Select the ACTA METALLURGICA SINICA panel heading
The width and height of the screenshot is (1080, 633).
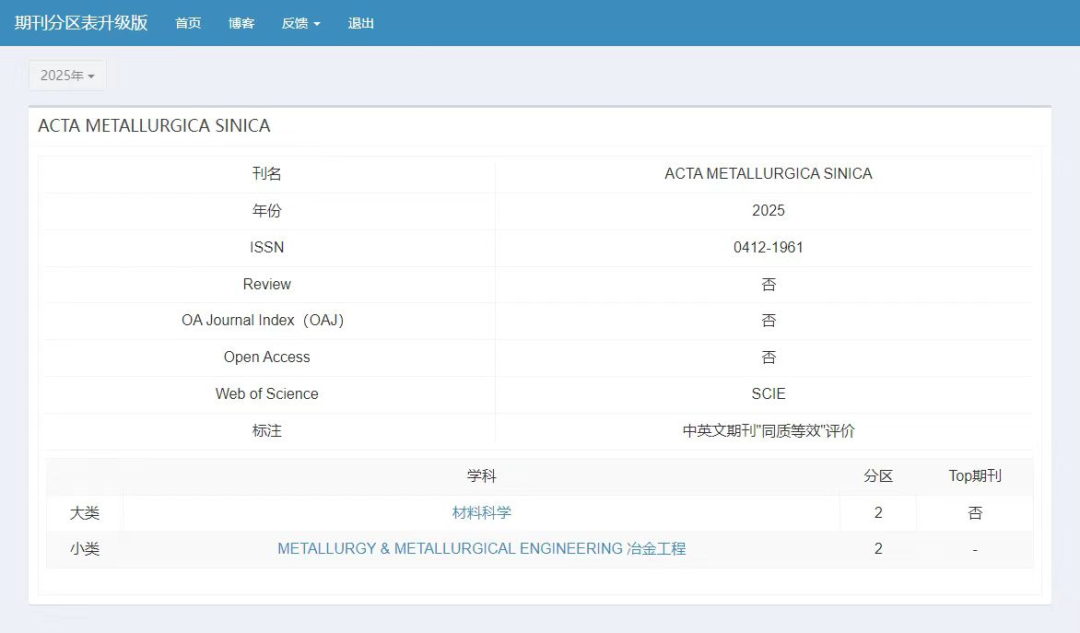coord(154,125)
